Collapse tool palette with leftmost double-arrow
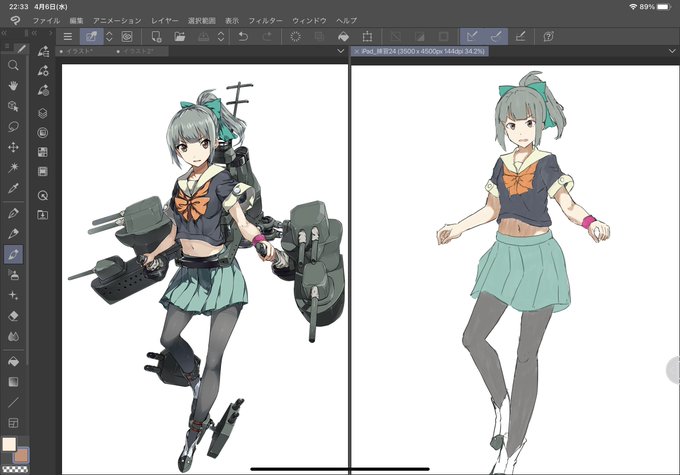 tap(3, 33)
